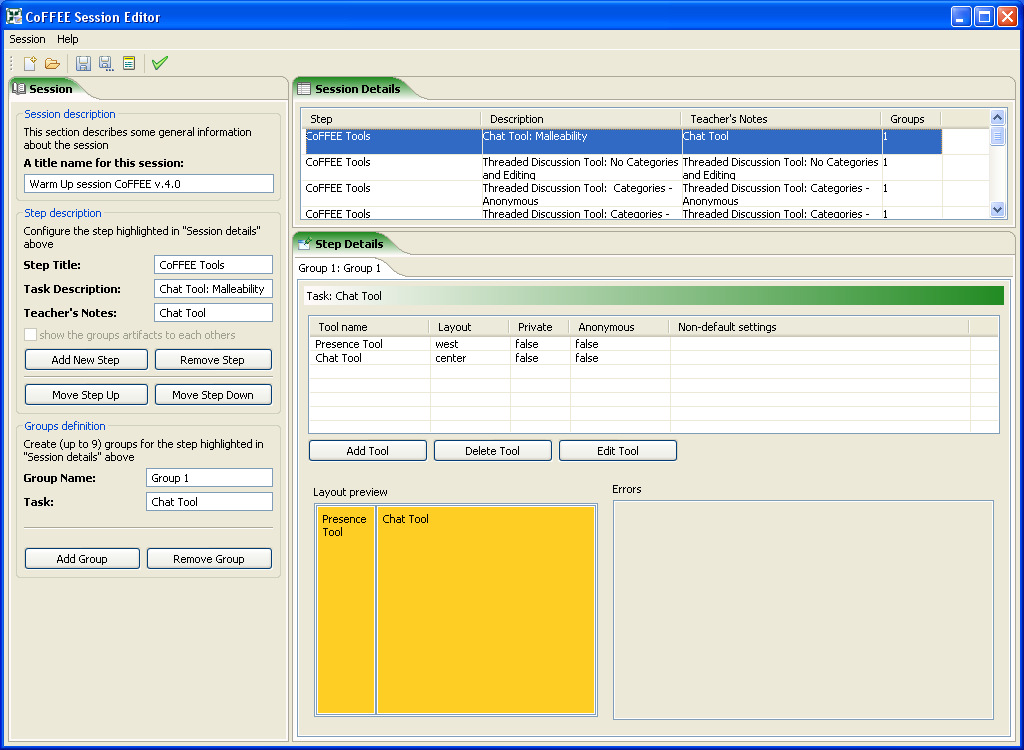Click the session list scrollbar thumb
The width and height of the screenshot is (1024, 750).
997,136
